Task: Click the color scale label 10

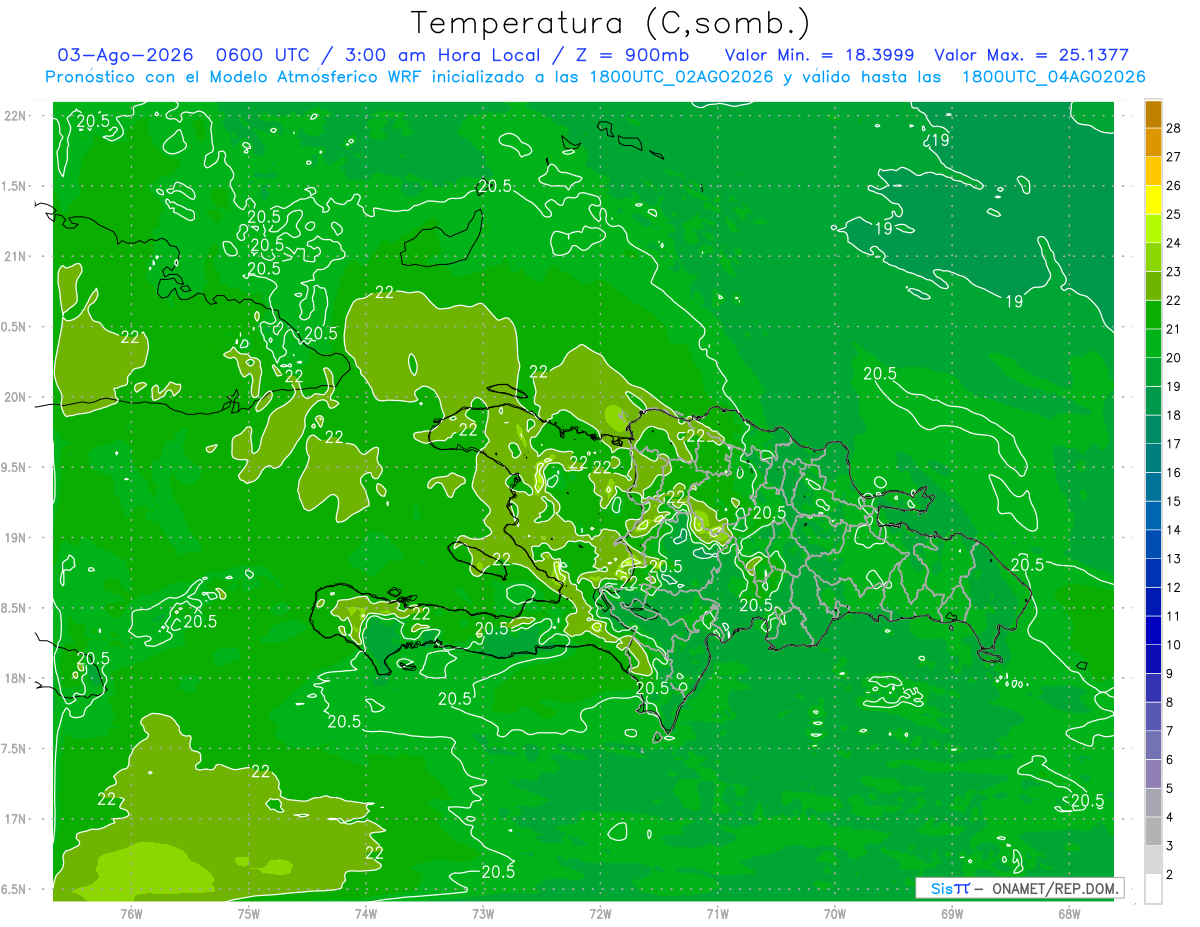Action: click(x=1174, y=645)
